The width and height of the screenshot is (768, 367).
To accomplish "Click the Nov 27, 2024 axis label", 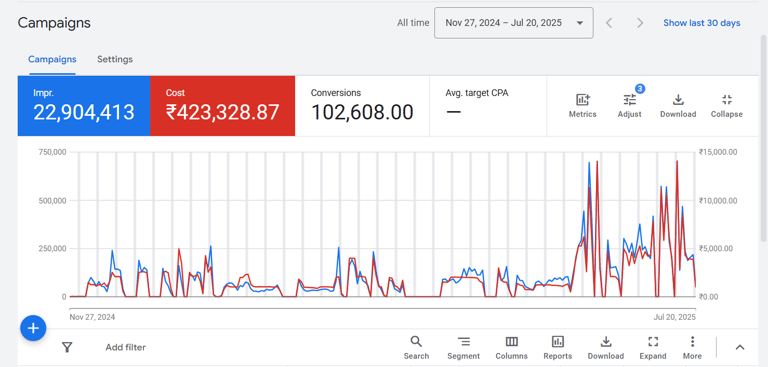I will point(92,317).
